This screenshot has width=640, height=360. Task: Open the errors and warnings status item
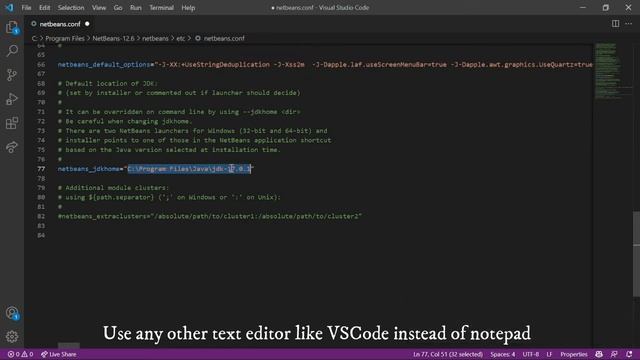20,354
